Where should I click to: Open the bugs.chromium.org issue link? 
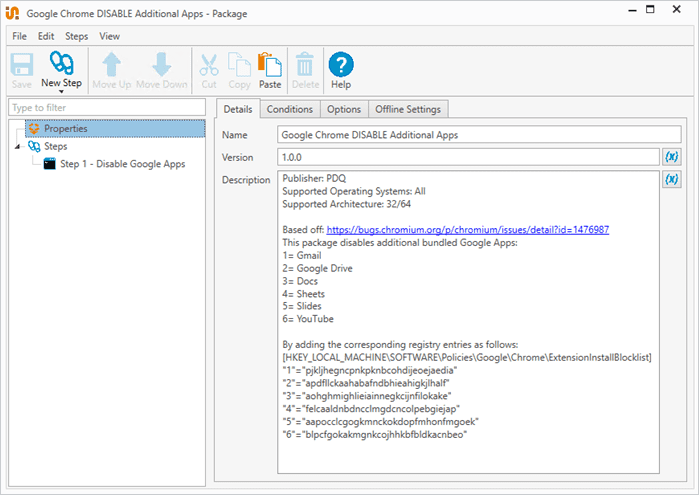click(468, 230)
